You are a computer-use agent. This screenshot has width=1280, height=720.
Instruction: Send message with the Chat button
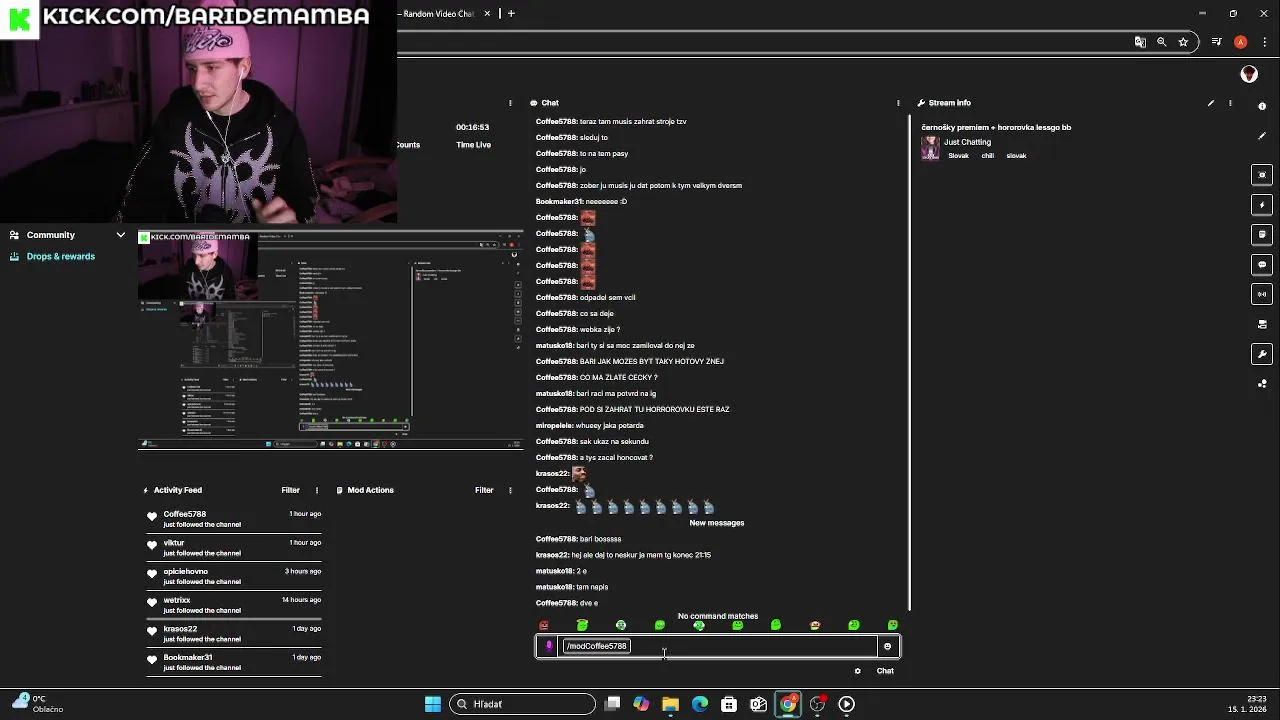point(885,671)
